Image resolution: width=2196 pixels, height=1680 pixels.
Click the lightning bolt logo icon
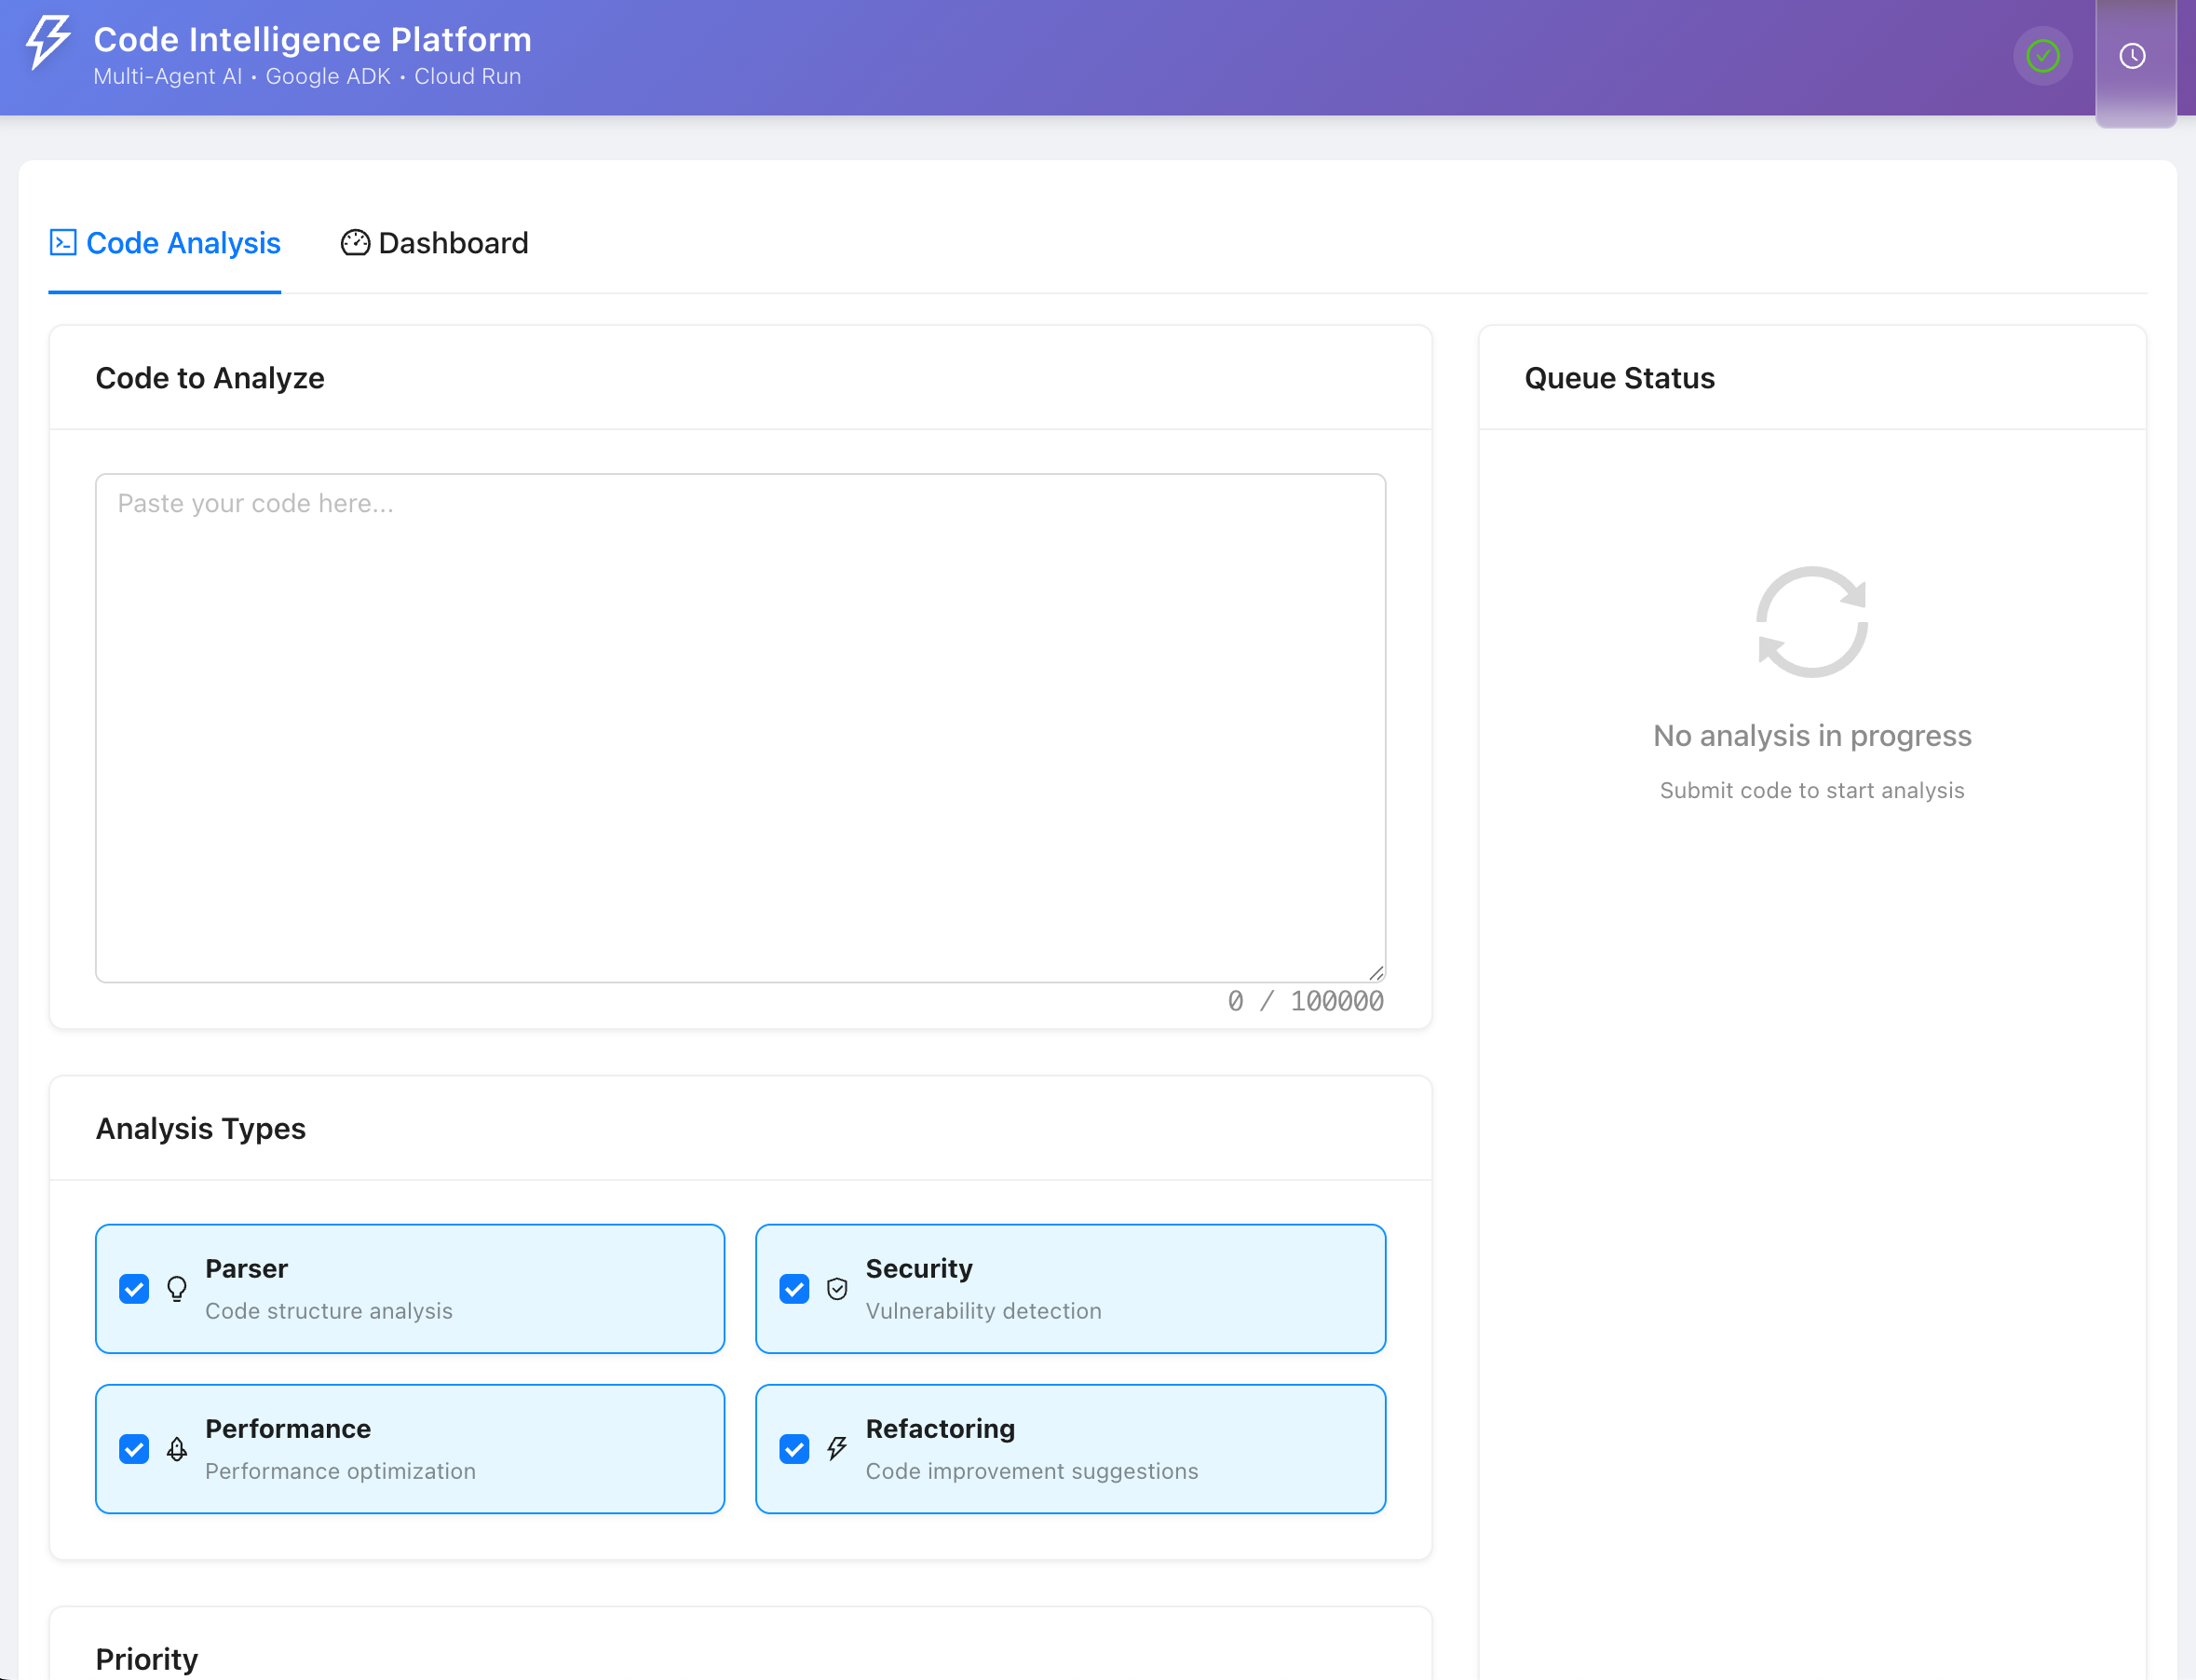(x=47, y=42)
